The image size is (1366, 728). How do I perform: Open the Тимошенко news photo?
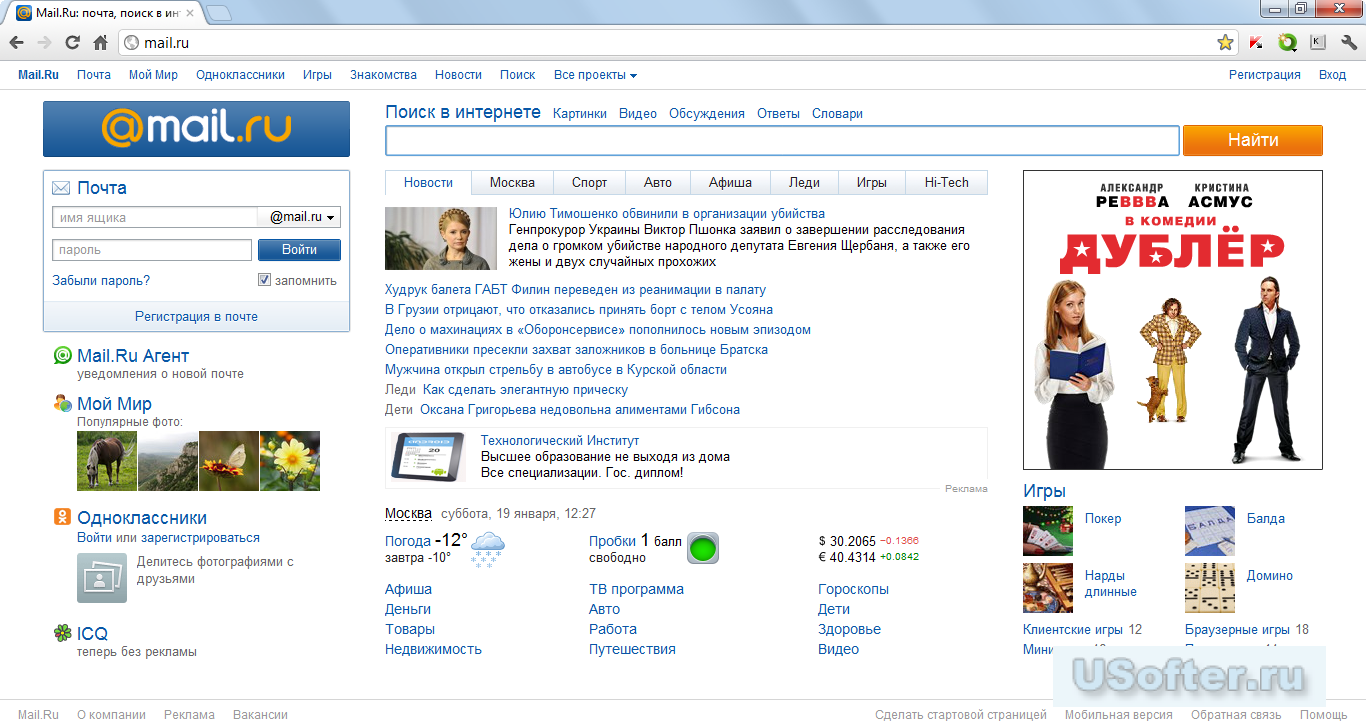point(441,238)
